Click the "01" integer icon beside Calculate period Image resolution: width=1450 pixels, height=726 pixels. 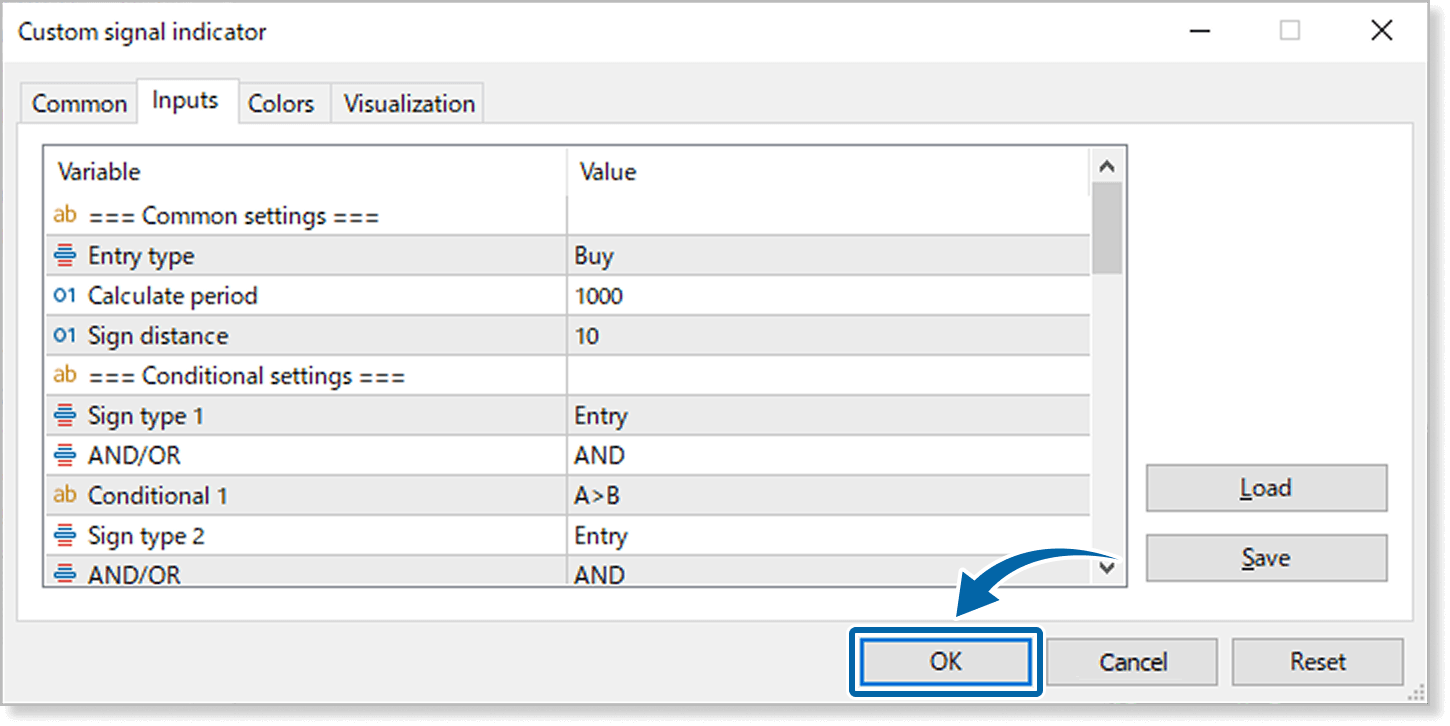coord(65,295)
